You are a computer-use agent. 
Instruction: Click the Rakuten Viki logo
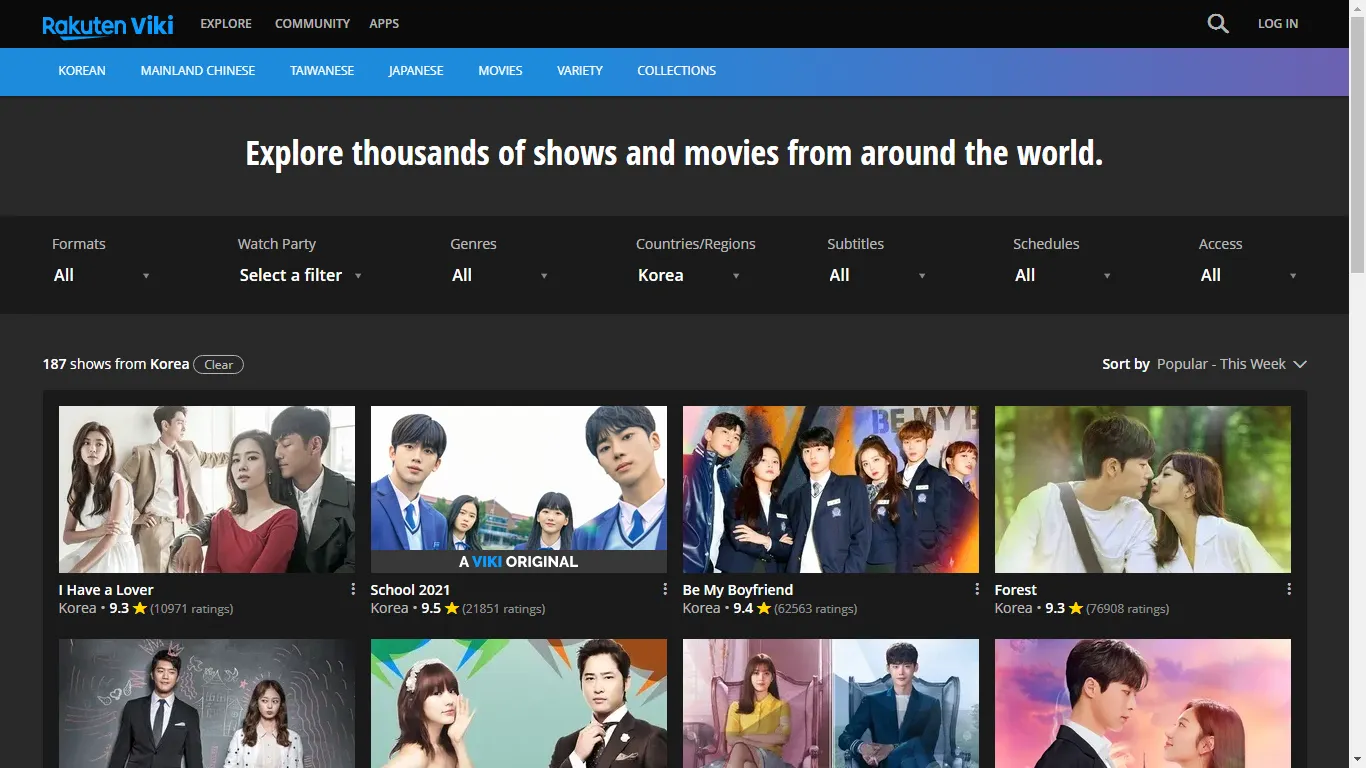[107, 25]
